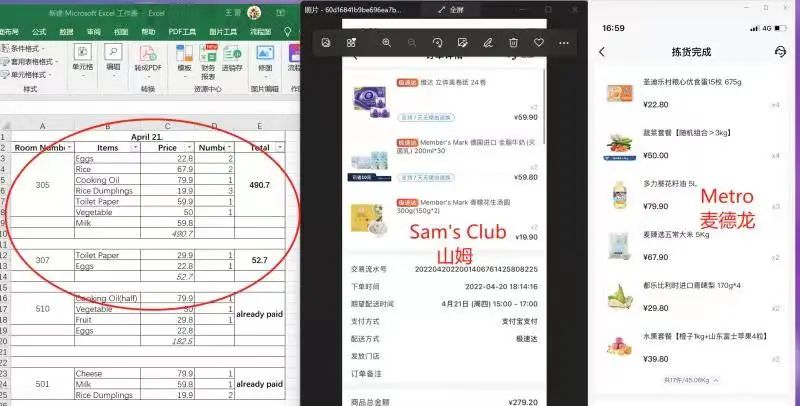This screenshot has height=406, width=800.
Task: Click the 麦德龙5L cooking oil product thumbnail
Action: point(622,195)
